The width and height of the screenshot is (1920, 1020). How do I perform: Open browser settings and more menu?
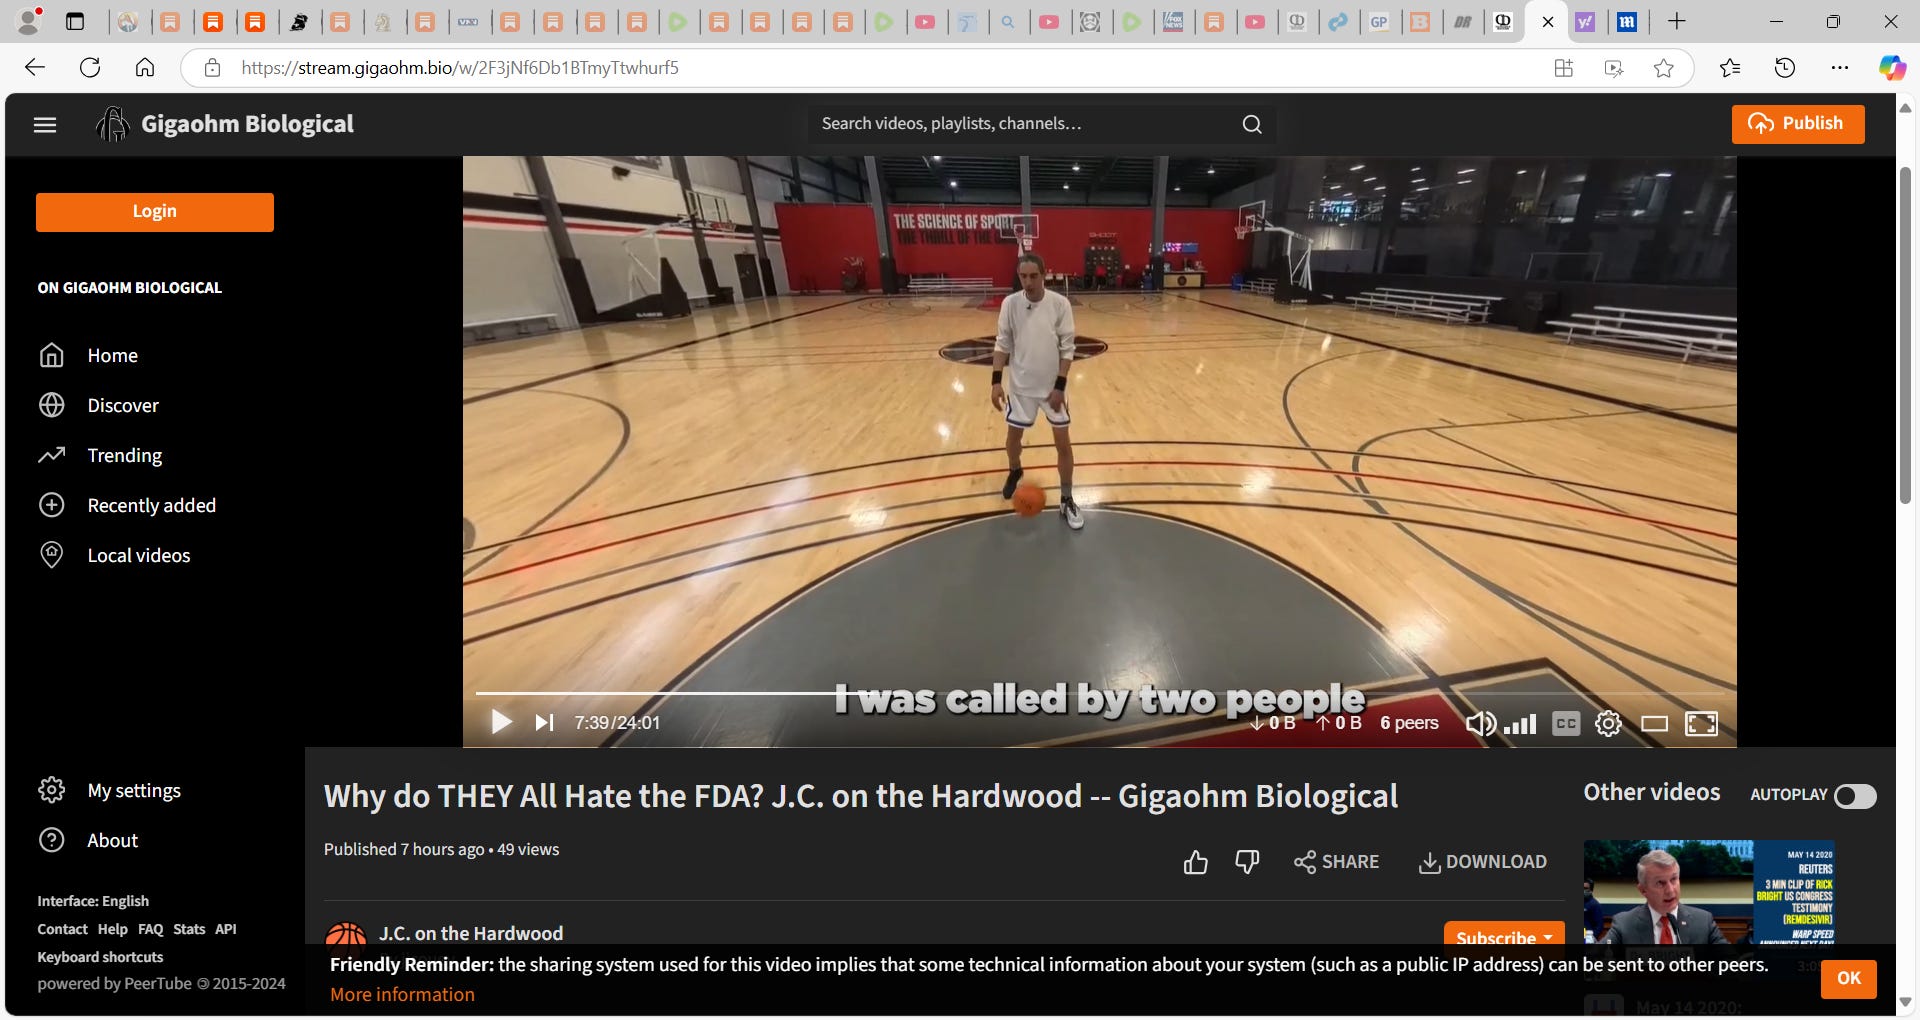coord(1840,68)
